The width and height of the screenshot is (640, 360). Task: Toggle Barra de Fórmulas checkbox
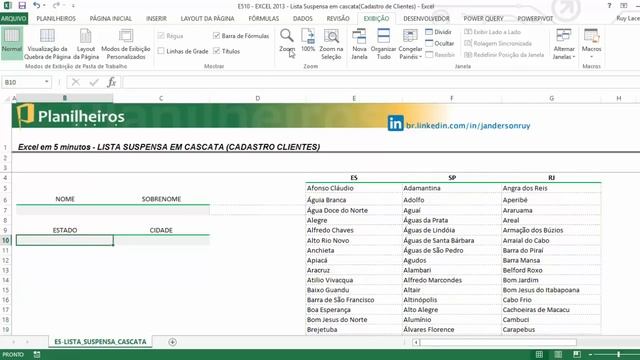click(x=216, y=36)
